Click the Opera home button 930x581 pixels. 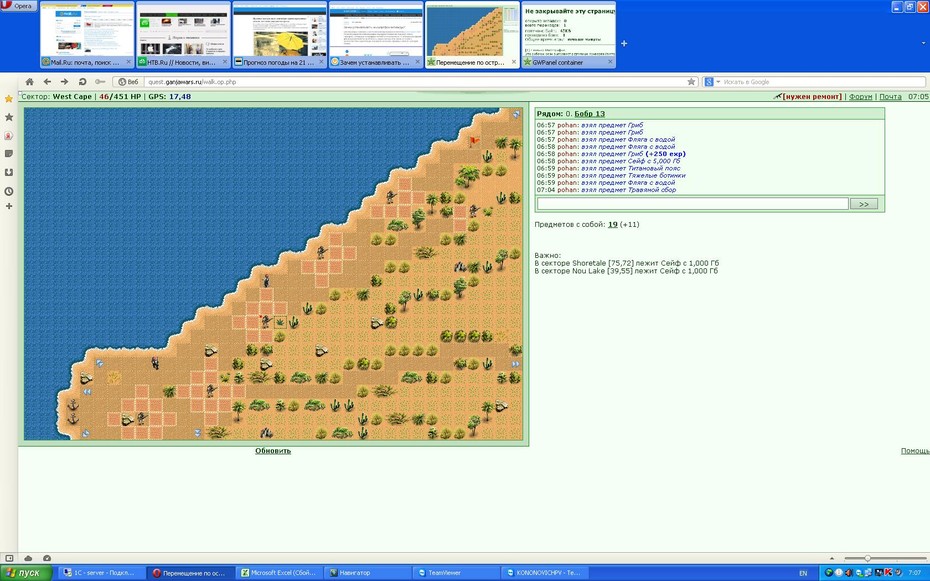30,82
